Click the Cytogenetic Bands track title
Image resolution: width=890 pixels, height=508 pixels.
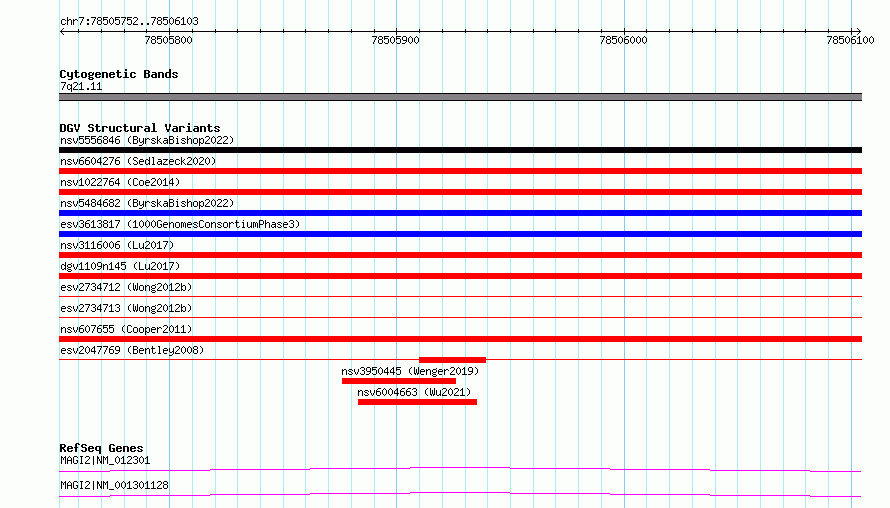119,74
